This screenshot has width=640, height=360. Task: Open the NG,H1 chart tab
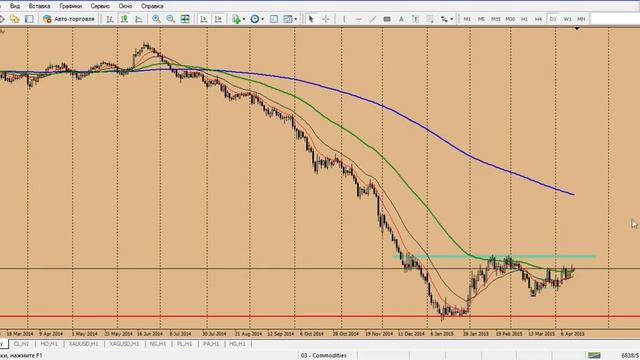pos(158,344)
